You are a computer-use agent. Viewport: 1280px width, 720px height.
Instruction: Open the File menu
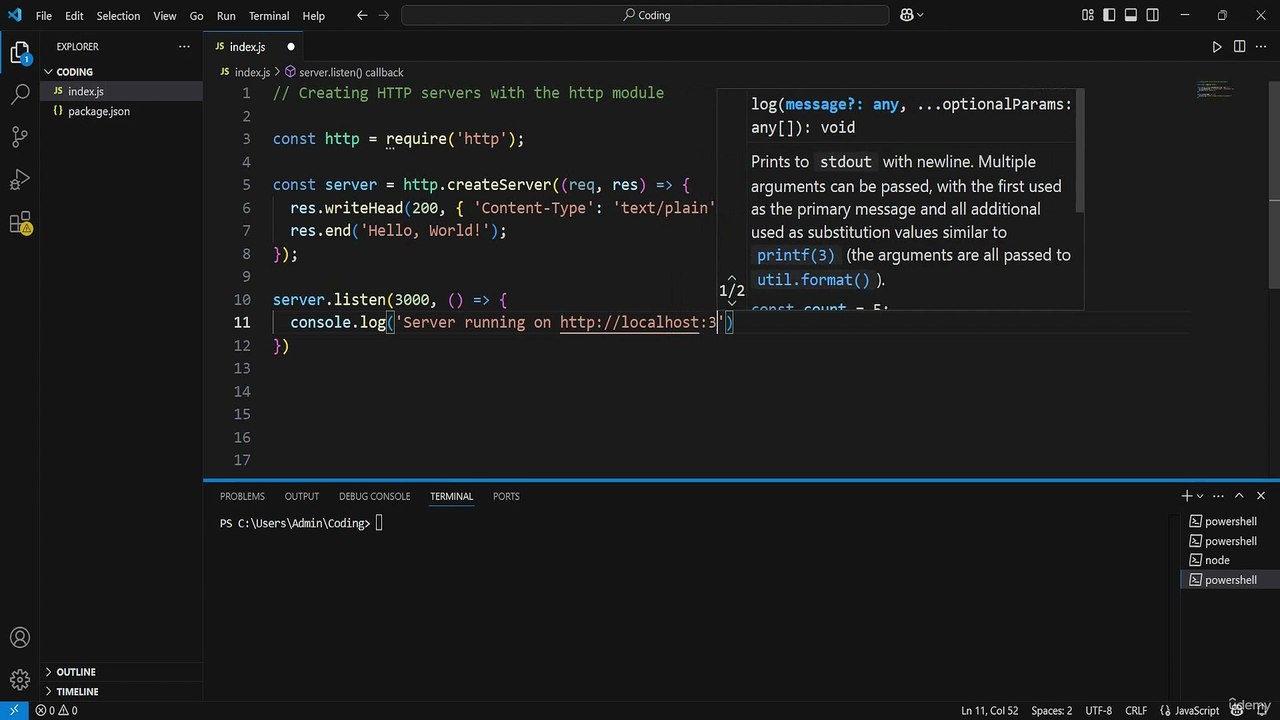[x=44, y=16]
